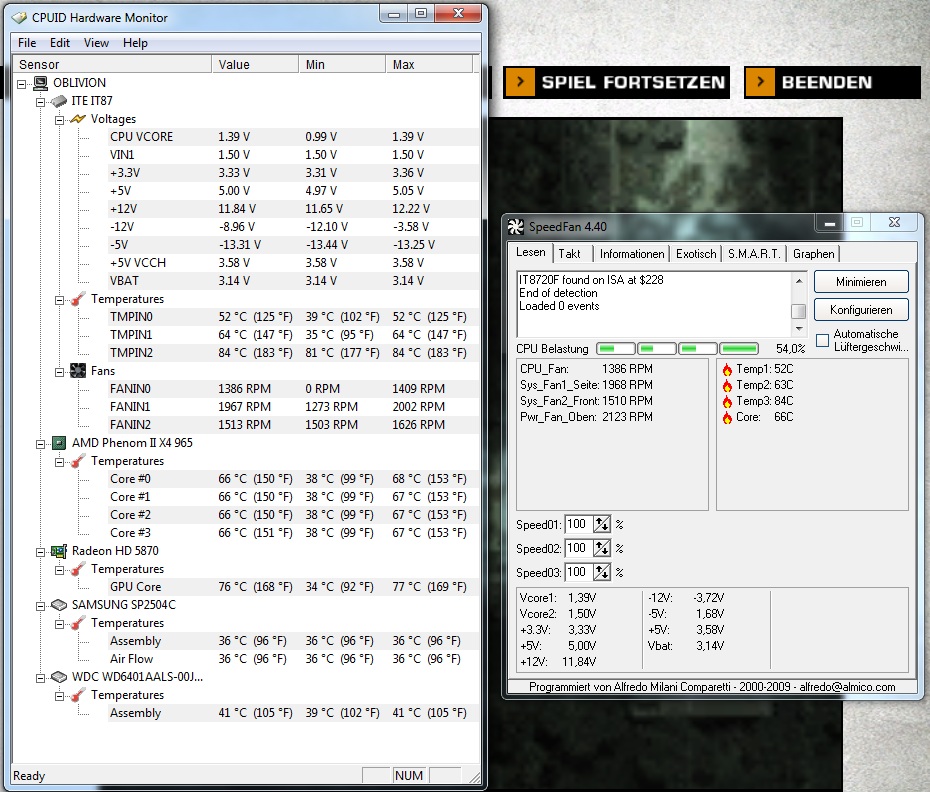The width and height of the screenshot is (930, 792).
Task: Select the FANIN1 row
Action: [x=292, y=407]
